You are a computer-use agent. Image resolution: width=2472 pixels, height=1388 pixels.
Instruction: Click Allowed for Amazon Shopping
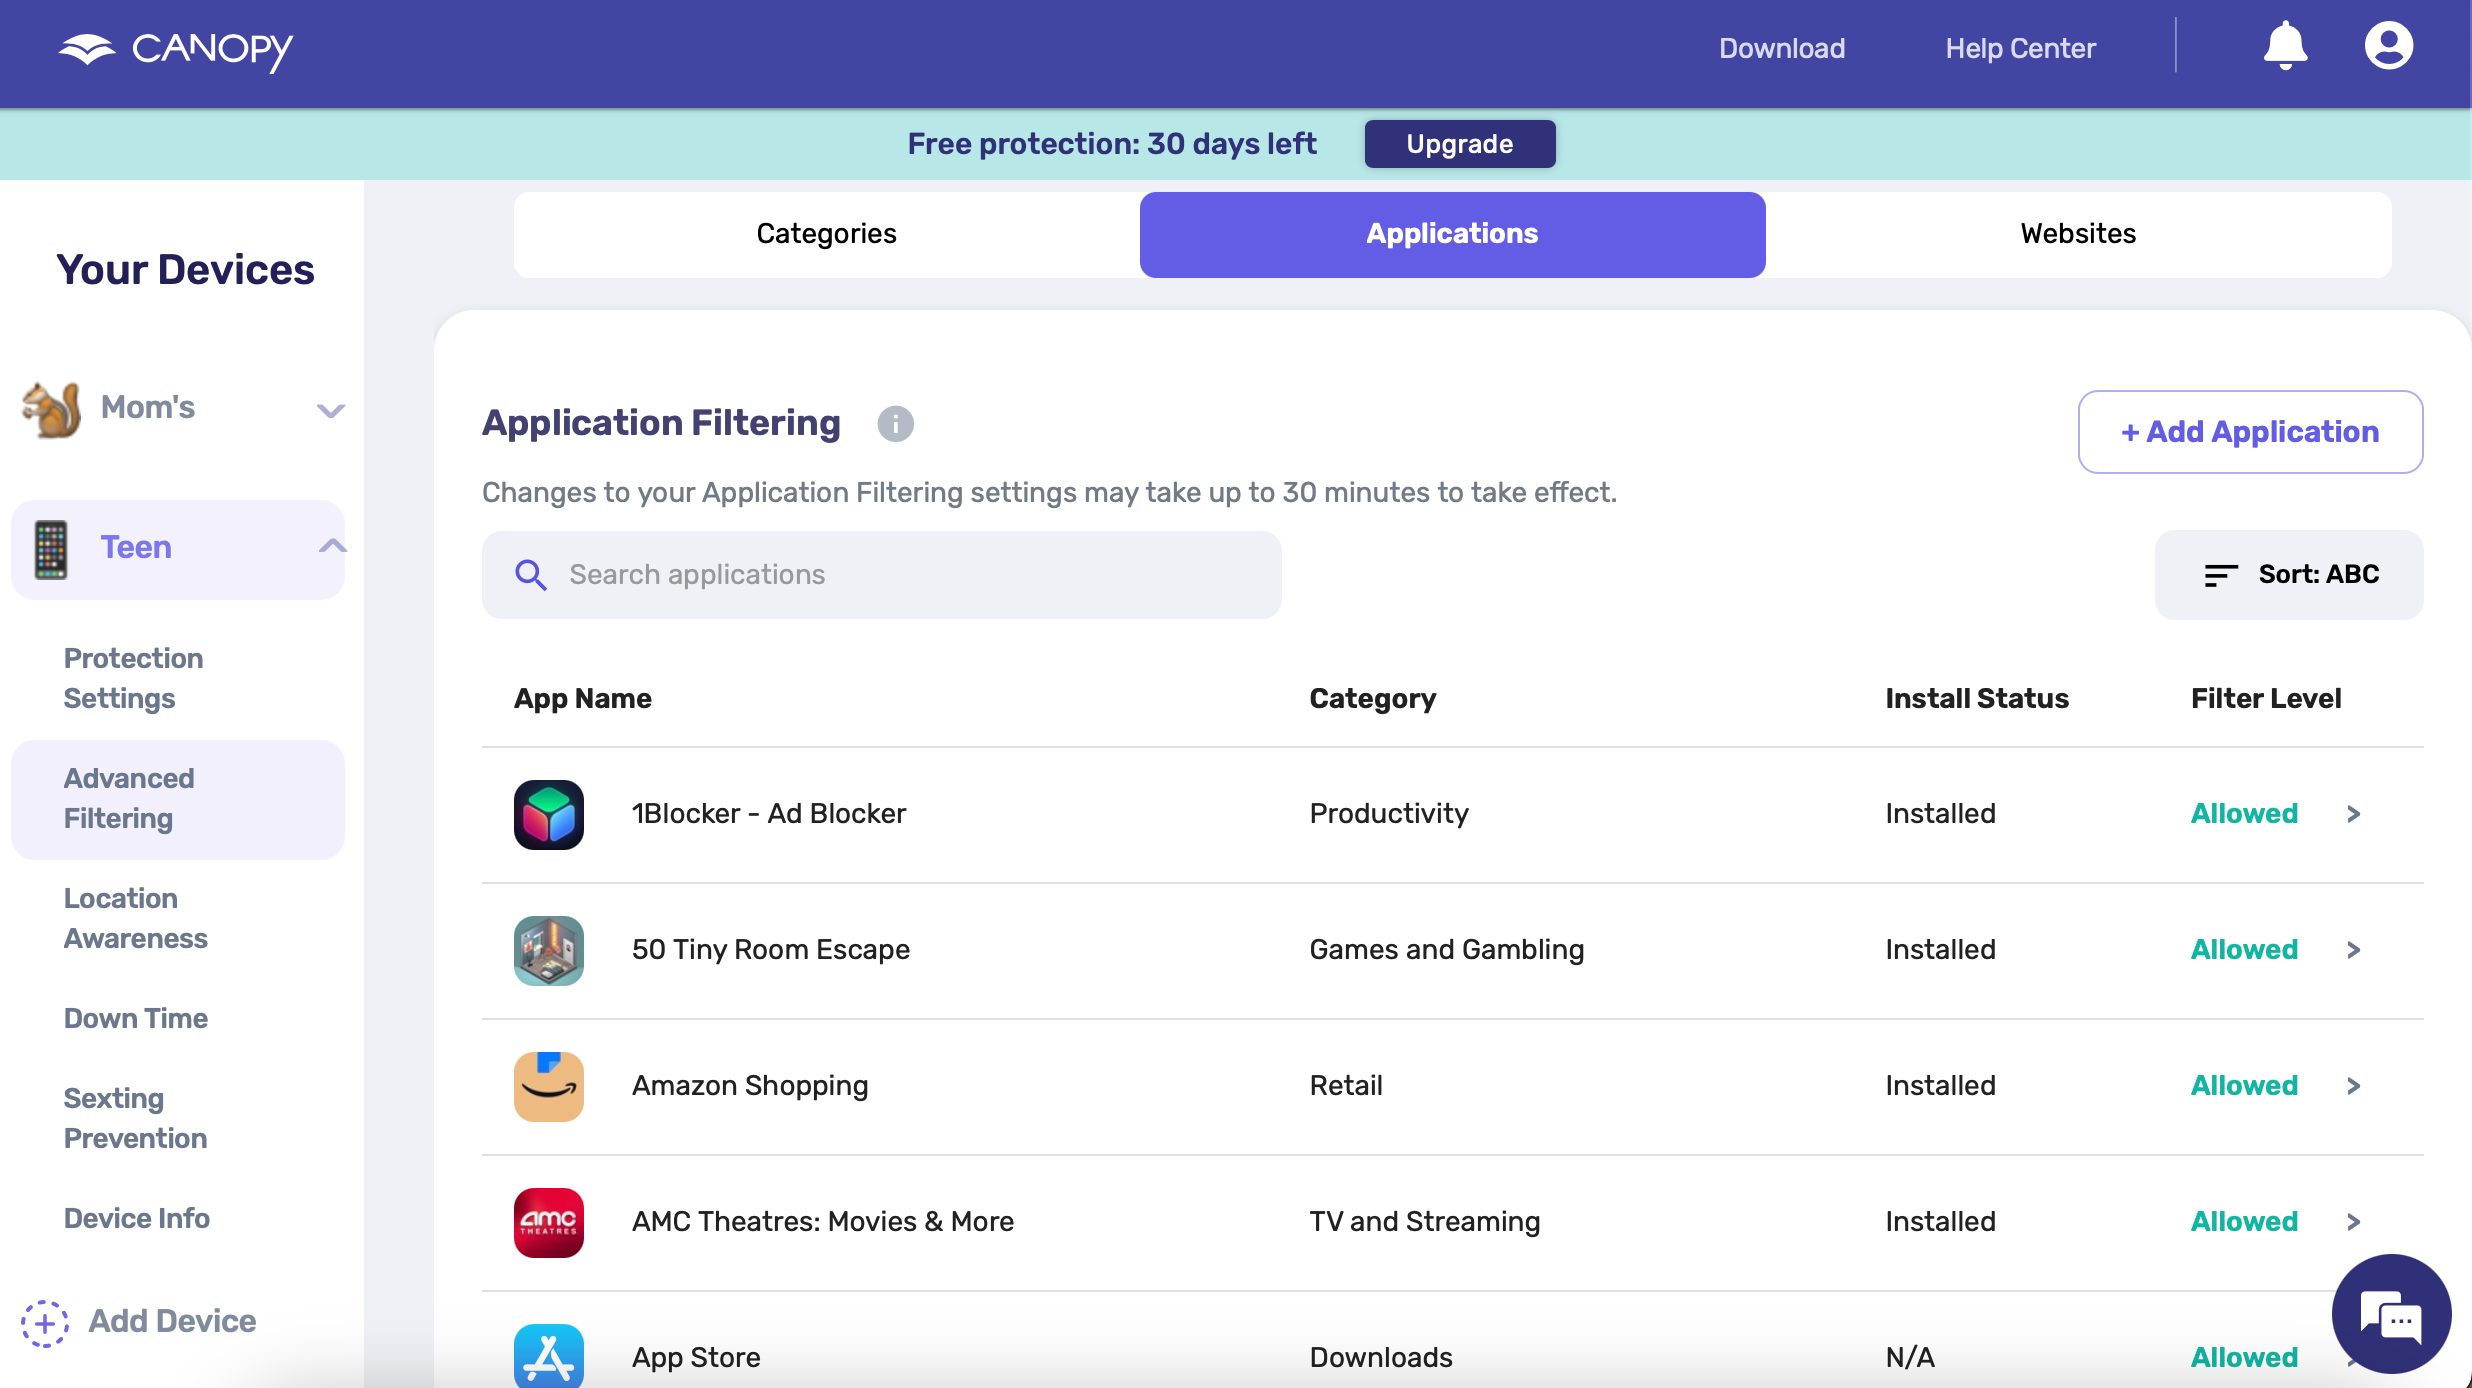(x=2244, y=1086)
